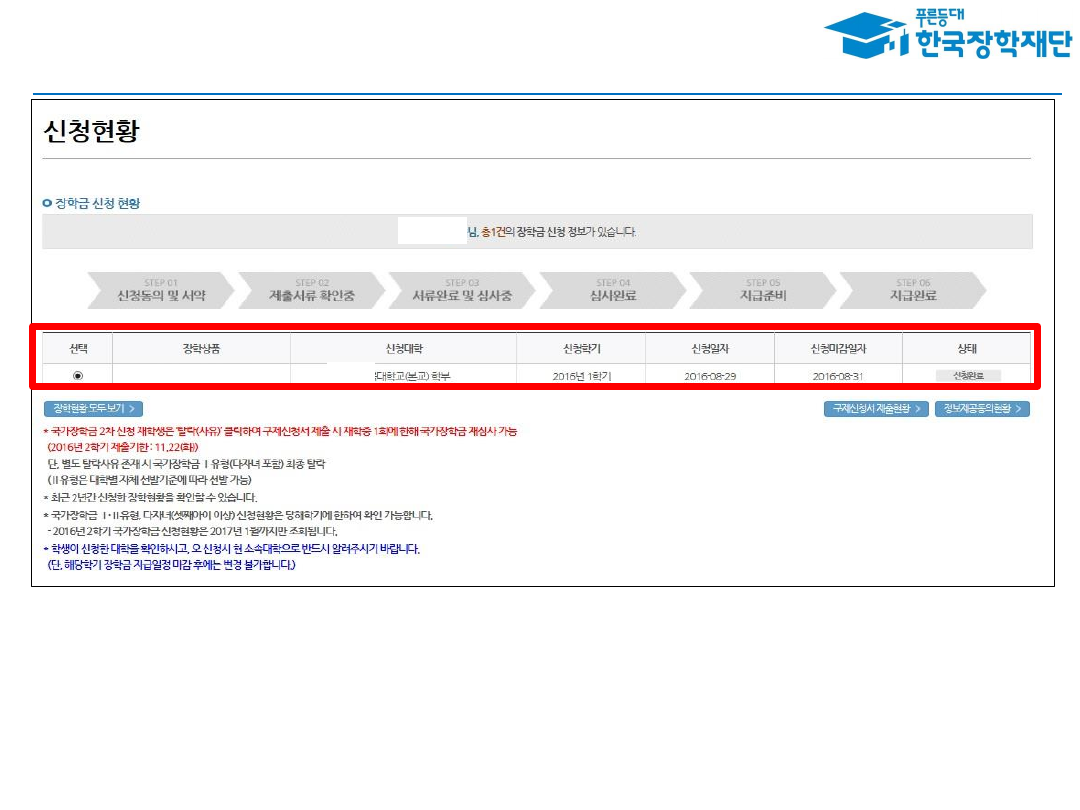Click the 신청일자 column header

click(x=710, y=349)
